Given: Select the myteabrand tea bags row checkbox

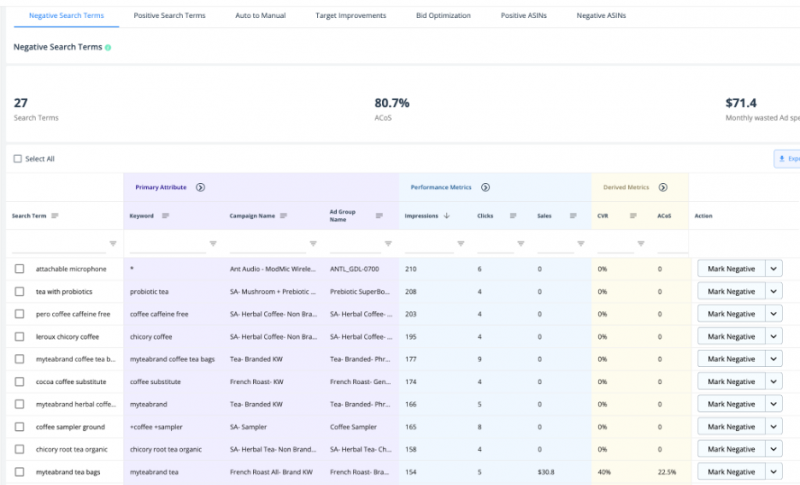Looking at the screenshot, I should pos(19,472).
